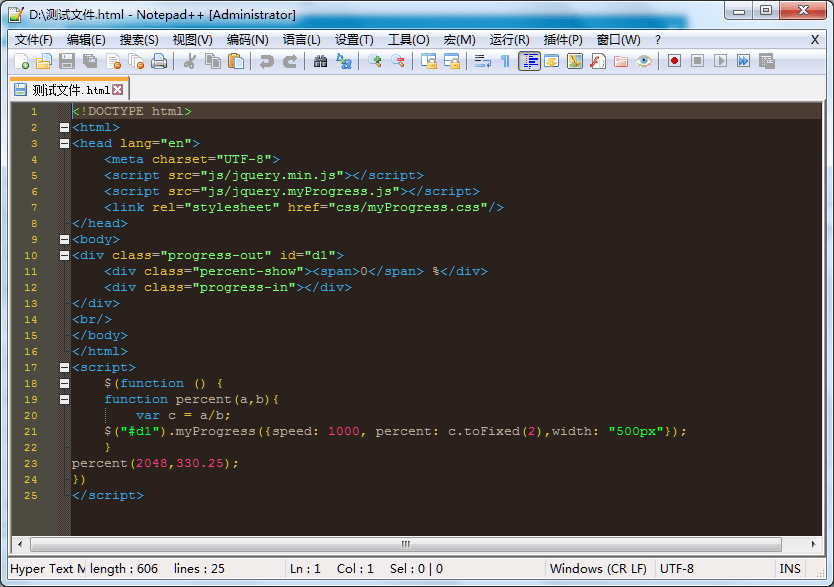
Task: Open the 搜索(S) menu
Action: click(139, 40)
